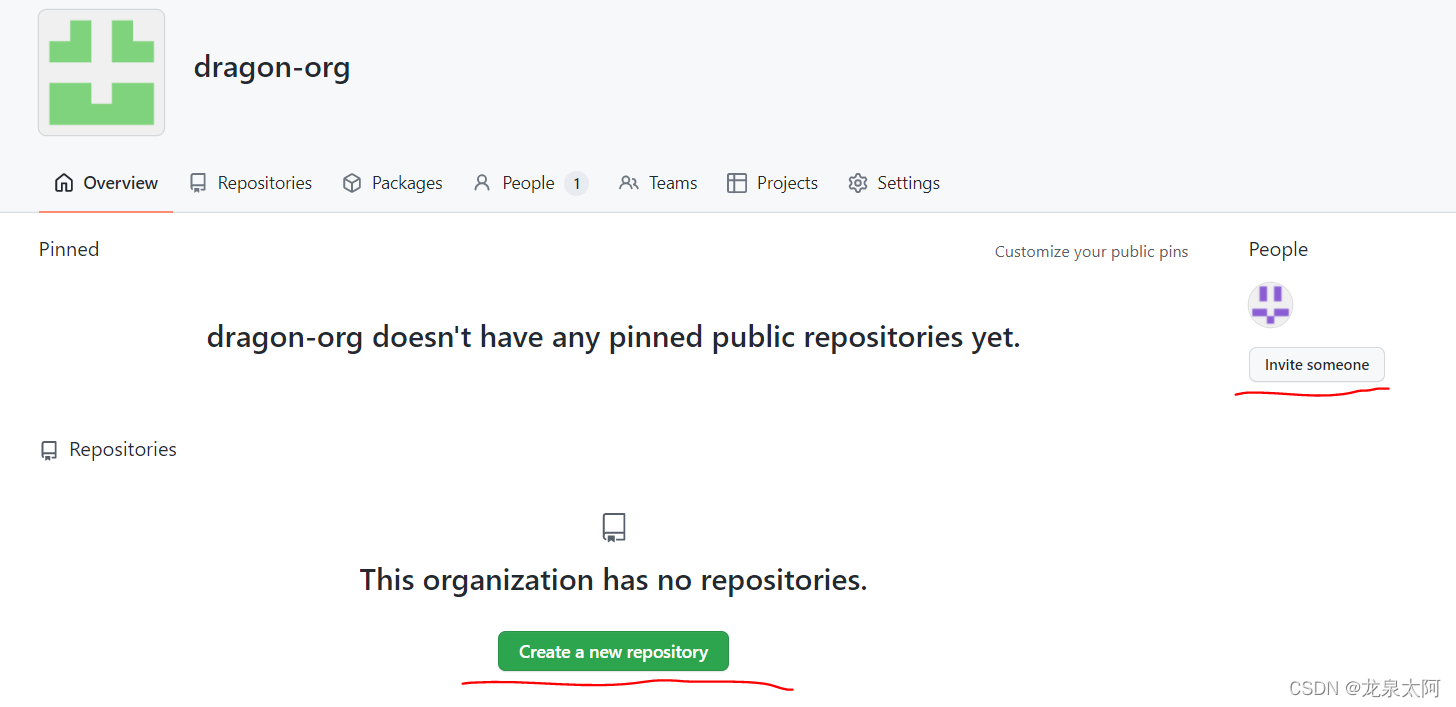Open organization Settings tab

pos(894,183)
